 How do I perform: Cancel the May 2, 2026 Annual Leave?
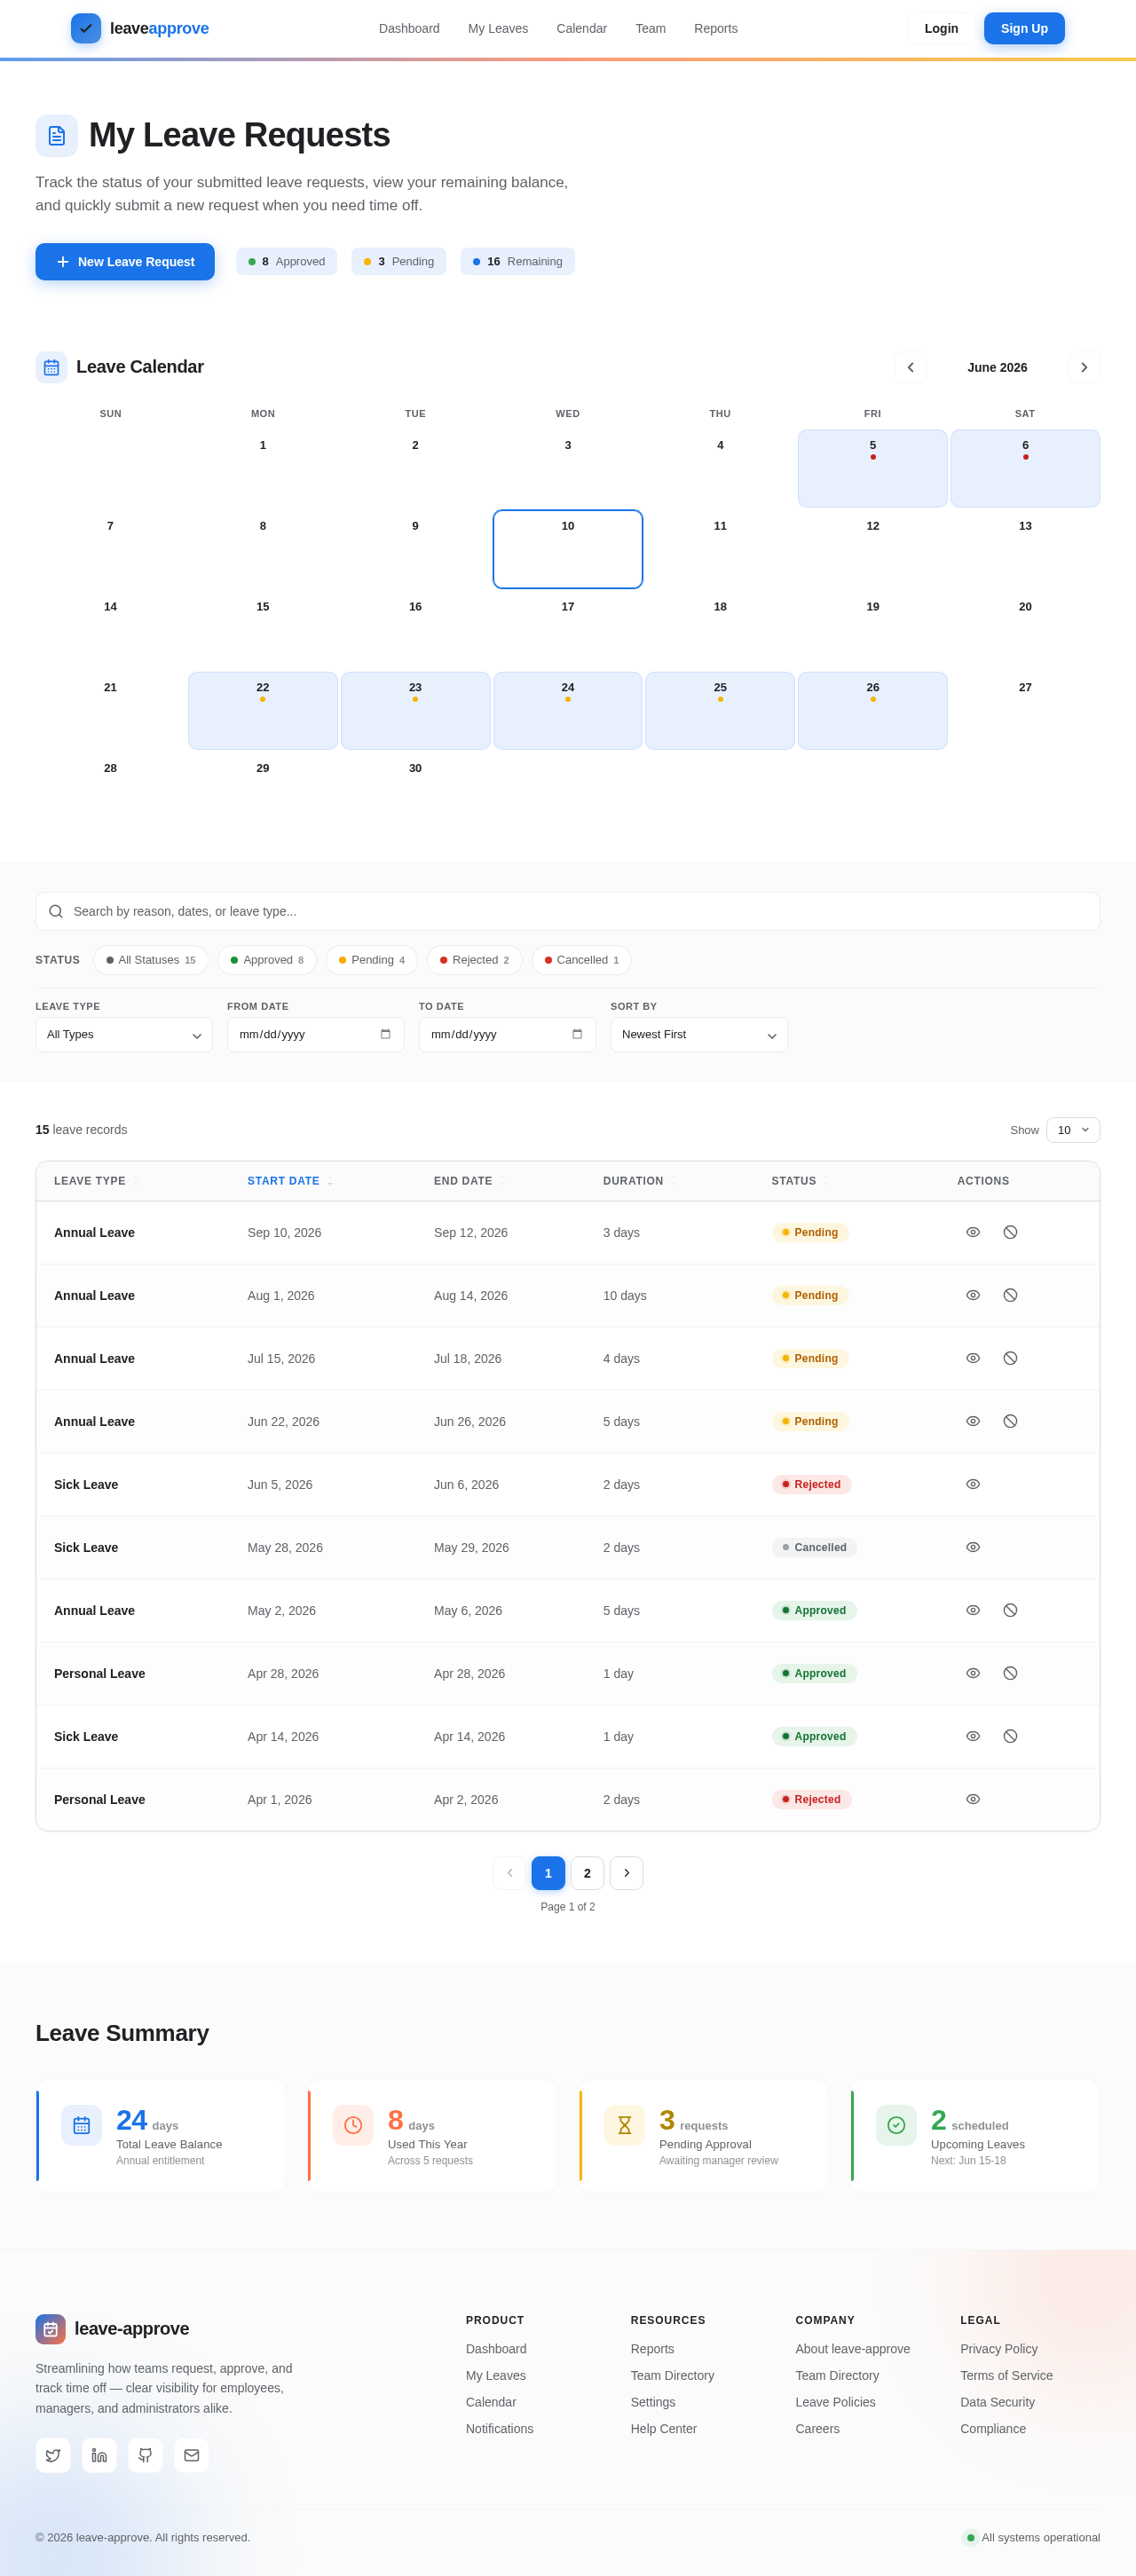tap(1010, 1610)
